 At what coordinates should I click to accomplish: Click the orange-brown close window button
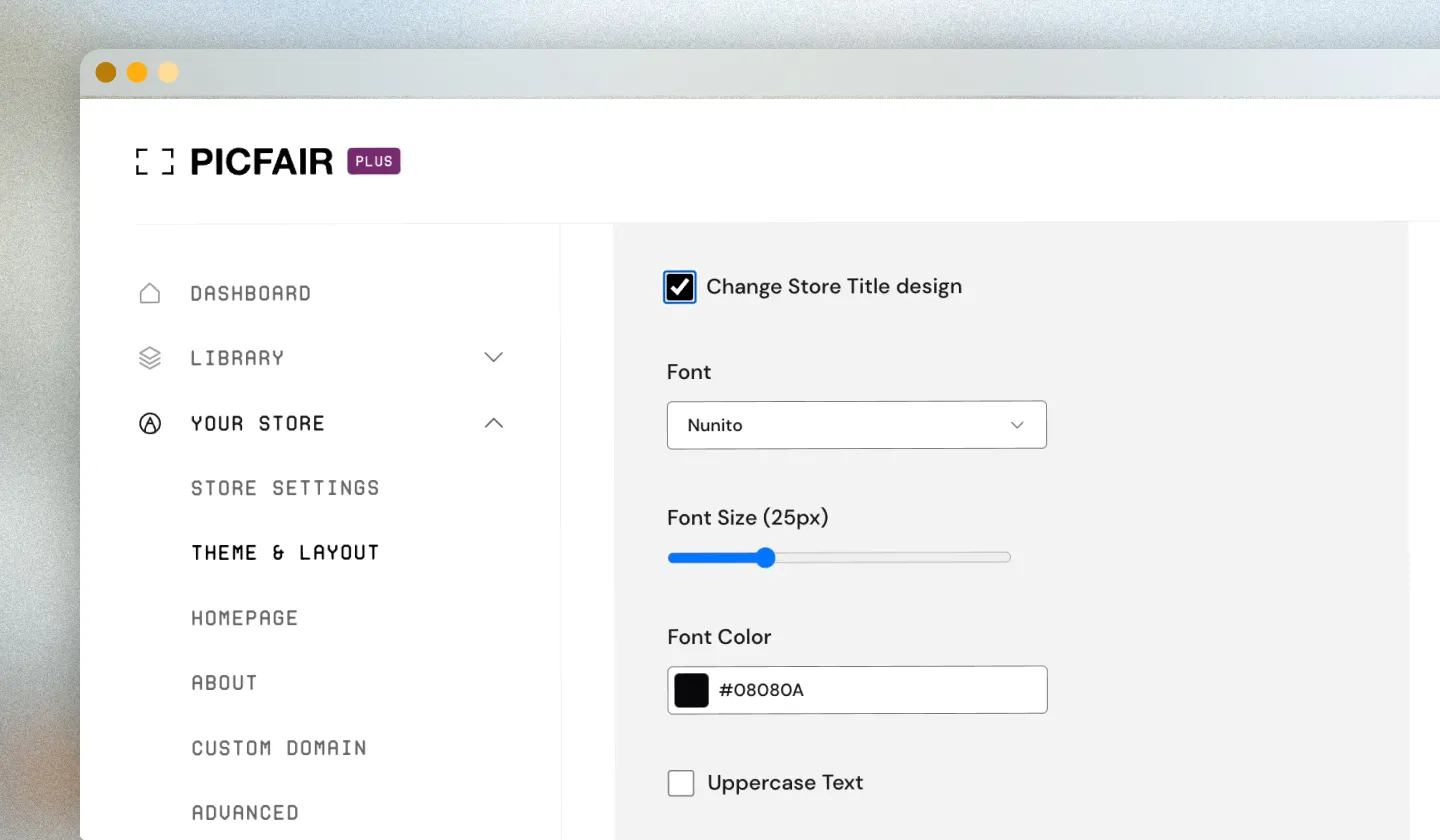[105, 72]
